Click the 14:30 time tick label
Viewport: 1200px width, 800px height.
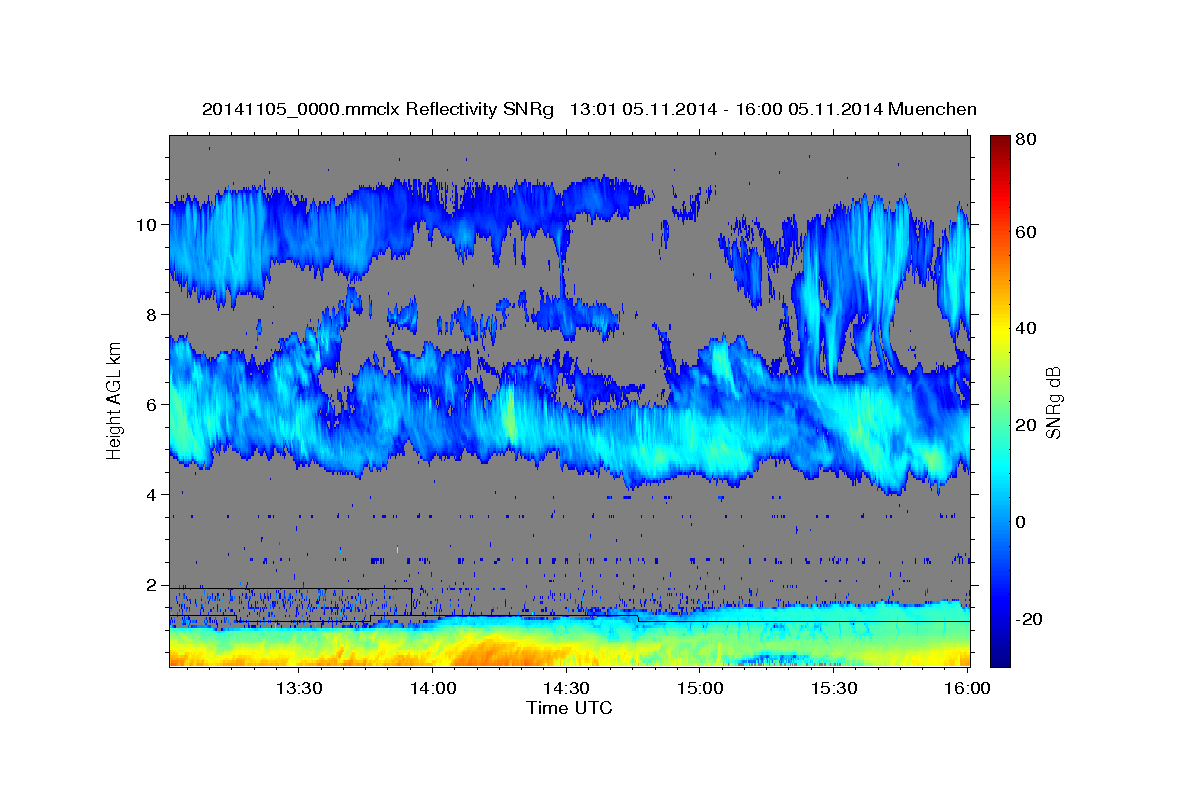(565, 688)
